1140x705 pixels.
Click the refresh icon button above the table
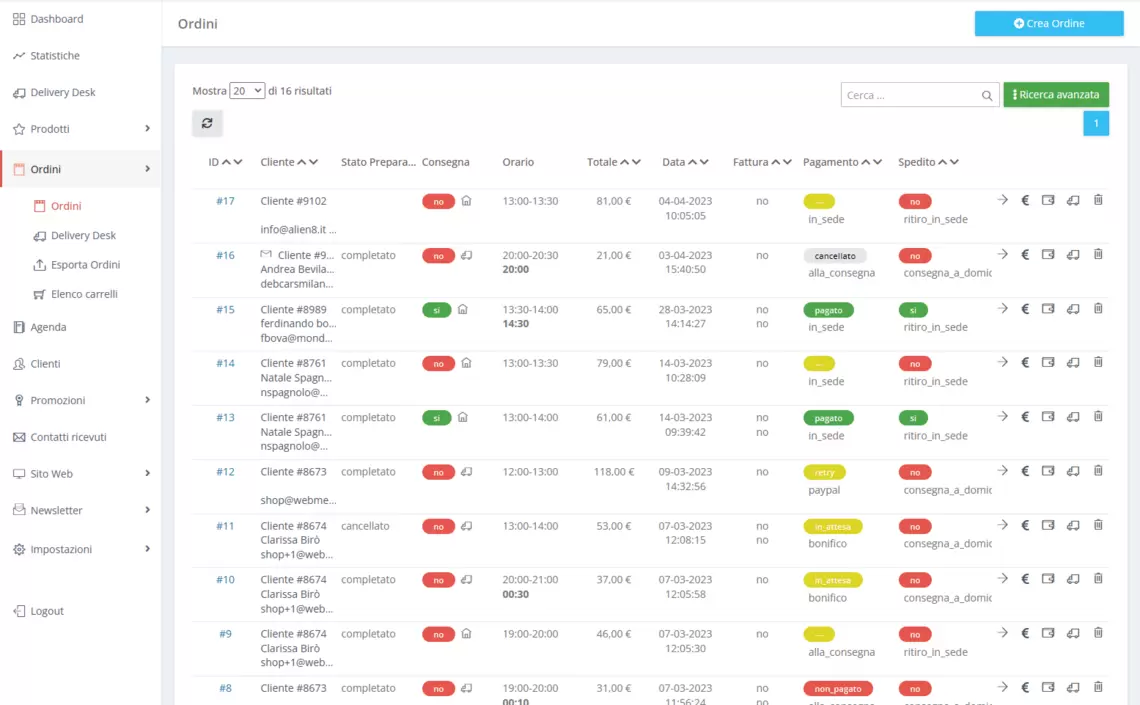[207, 123]
